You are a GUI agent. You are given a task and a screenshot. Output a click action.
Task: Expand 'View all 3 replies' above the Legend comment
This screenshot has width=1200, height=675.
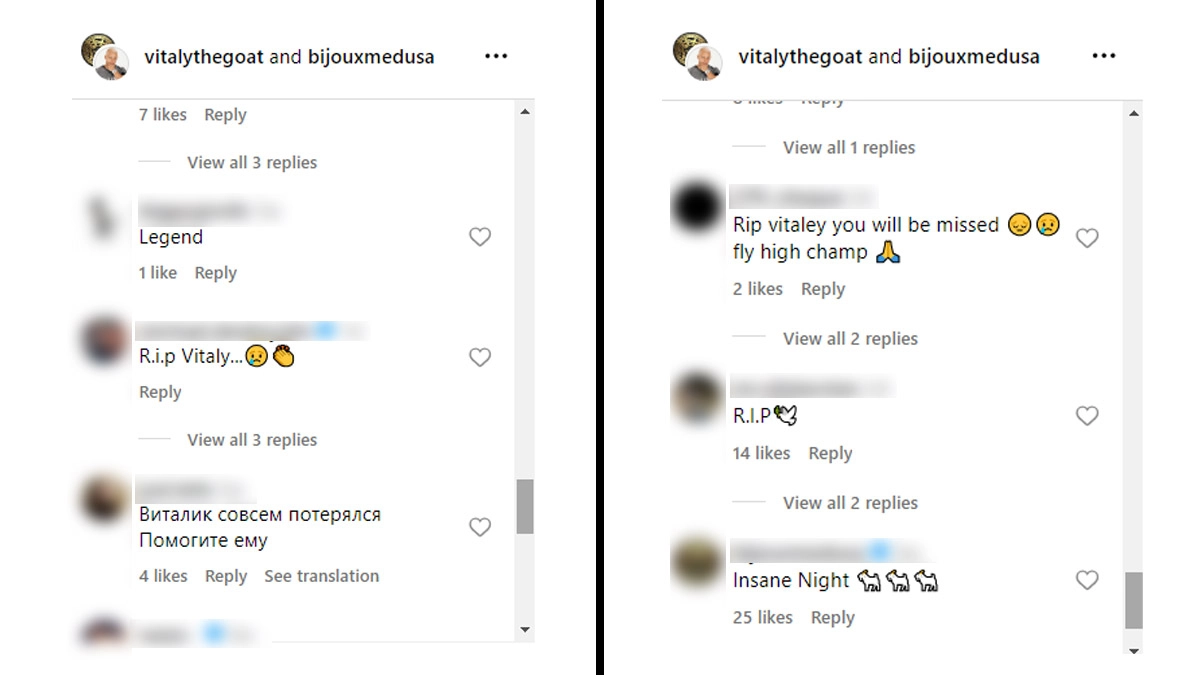pos(252,162)
